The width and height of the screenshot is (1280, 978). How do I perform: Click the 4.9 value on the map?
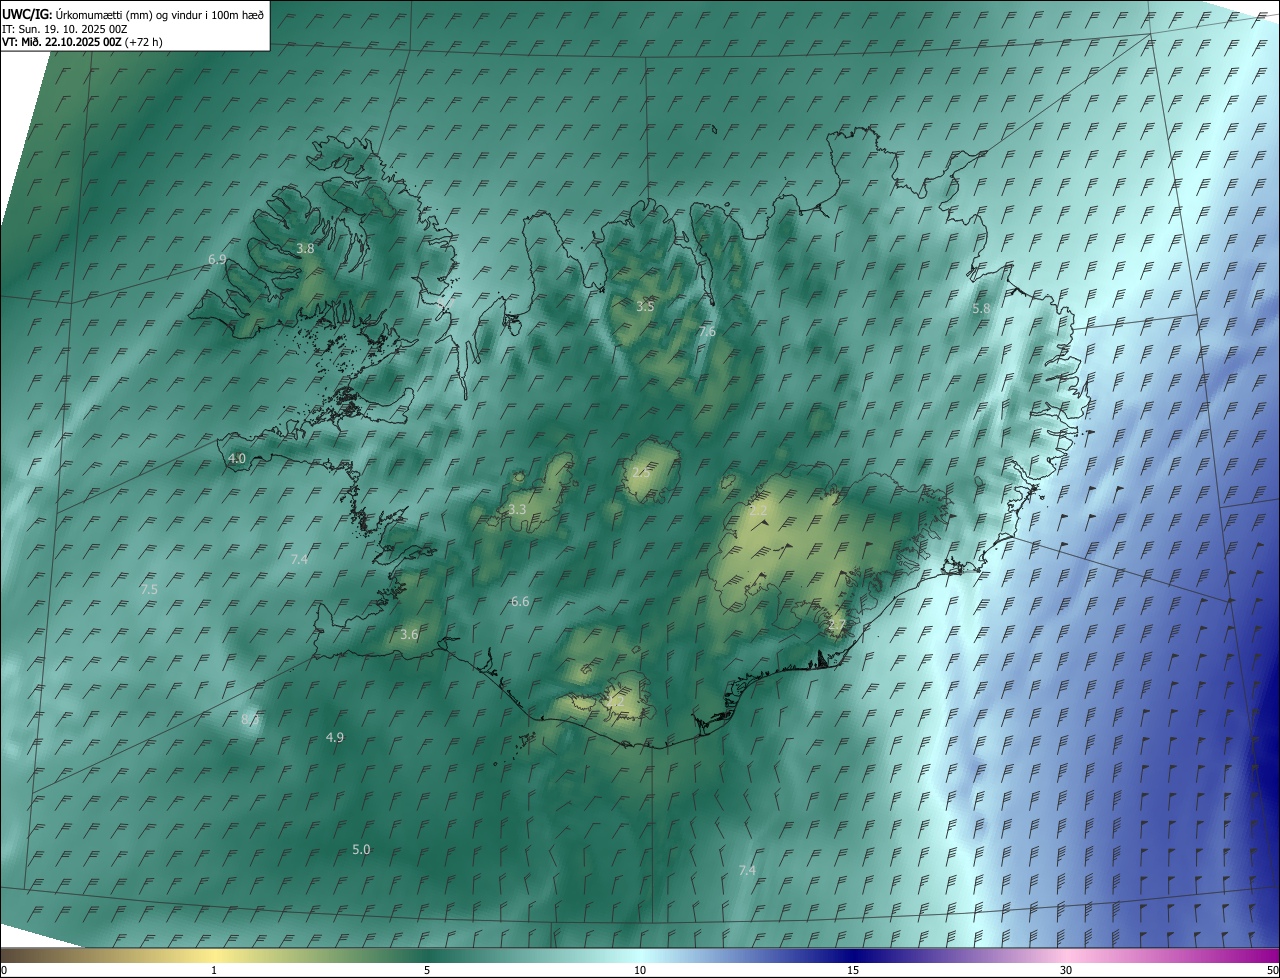click(335, 738)
